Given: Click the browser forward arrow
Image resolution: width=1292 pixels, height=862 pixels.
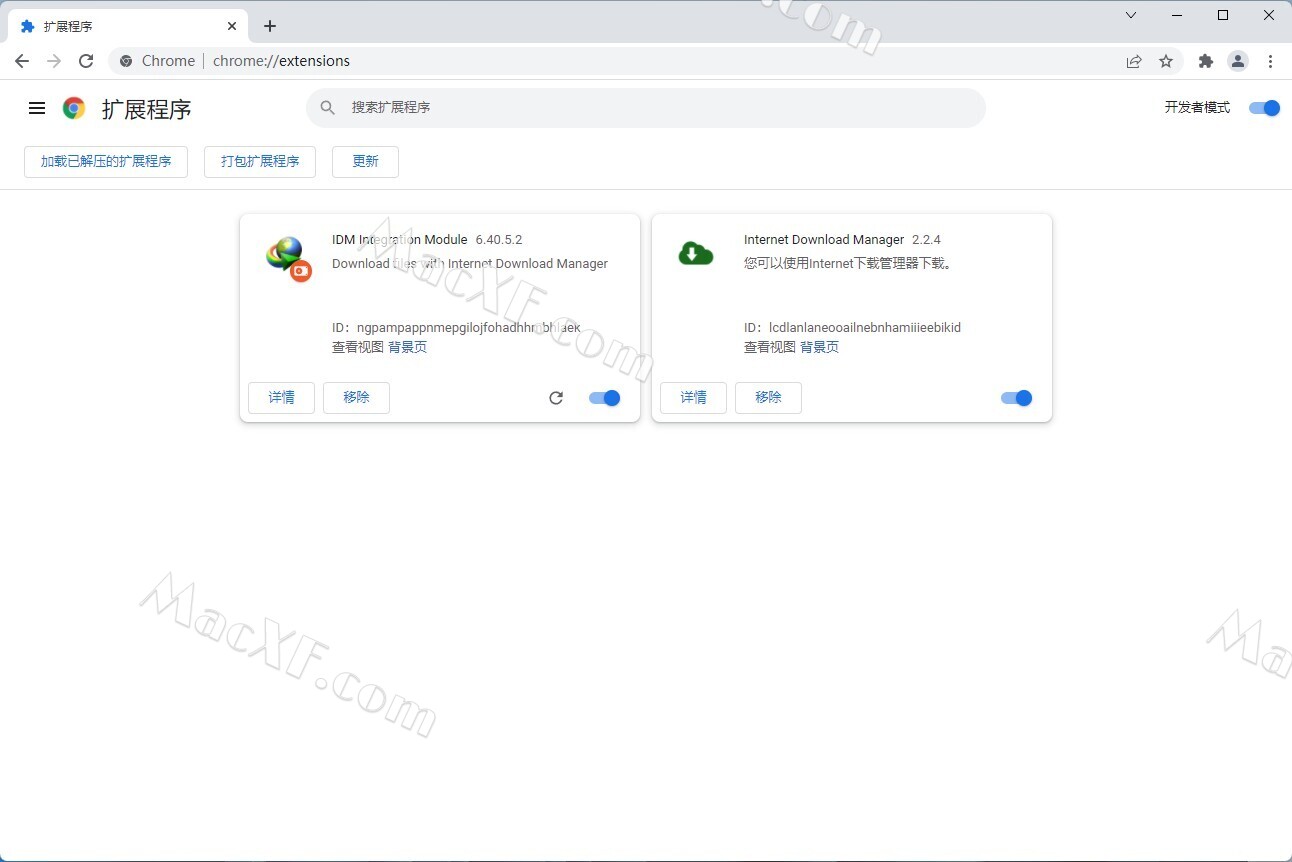Looking at the screenshot, I should point(54,61).
